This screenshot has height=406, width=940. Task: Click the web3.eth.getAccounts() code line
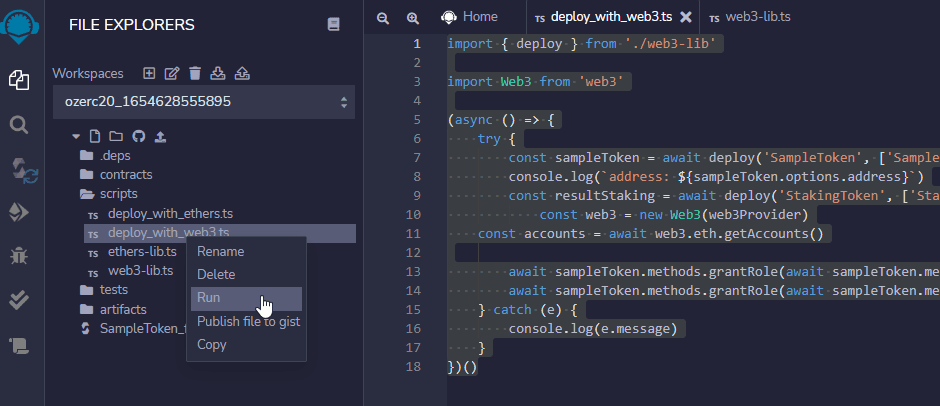tap(650, 233)
